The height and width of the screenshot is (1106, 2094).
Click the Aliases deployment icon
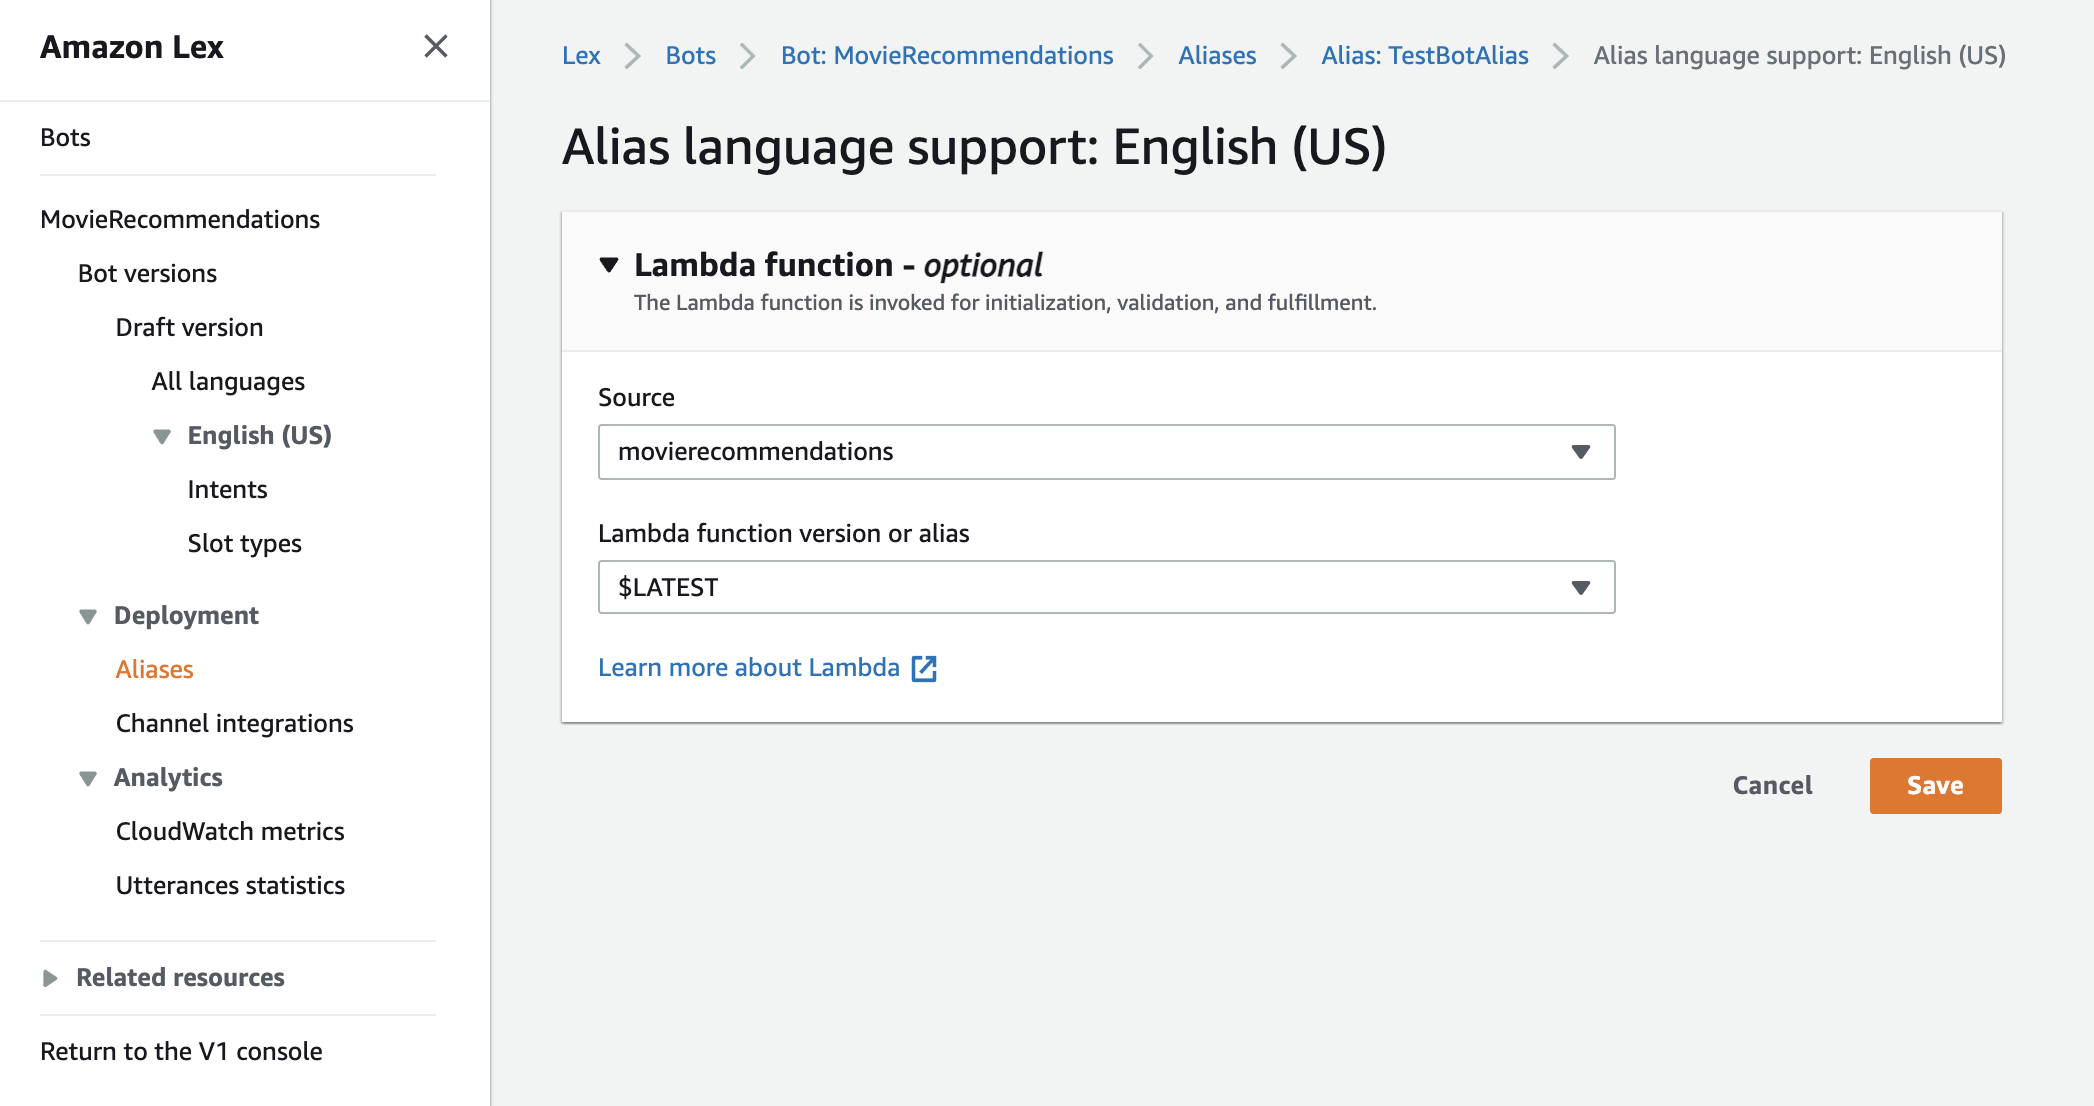(x=154, y=669)
